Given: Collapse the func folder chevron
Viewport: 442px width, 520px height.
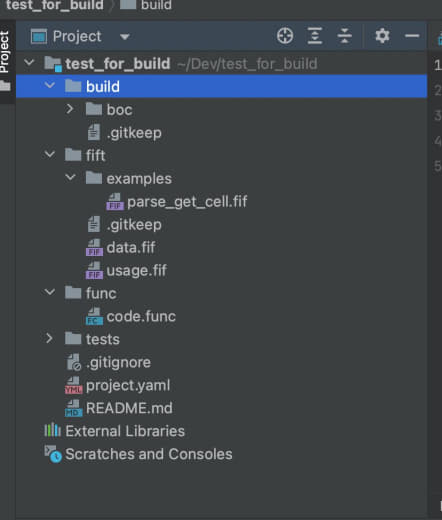Looking at the screenshot, I should (50, 292).
